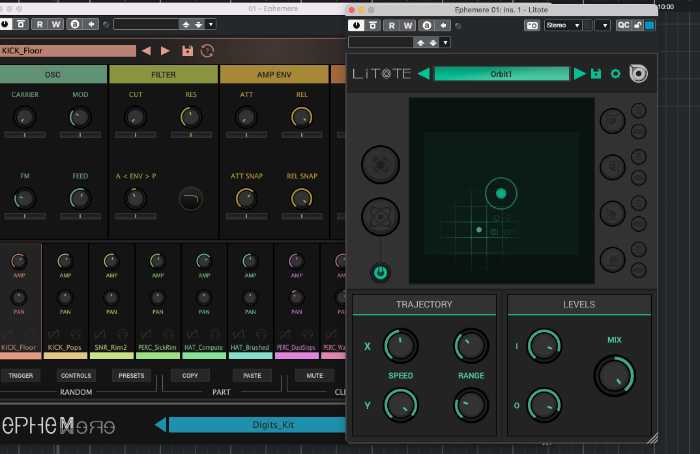The image size is (700, 454).
Task: Open the Stereo routing dropdown
Action: (x=563, y=25)
